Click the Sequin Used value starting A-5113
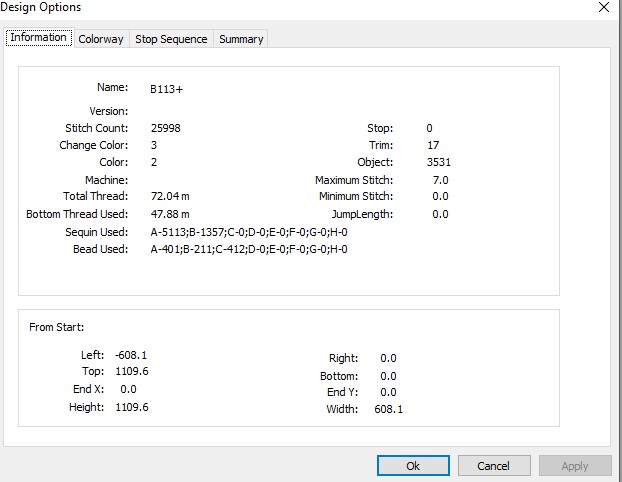The height and width of the screenshot is (482, 622). coord(249,232)
